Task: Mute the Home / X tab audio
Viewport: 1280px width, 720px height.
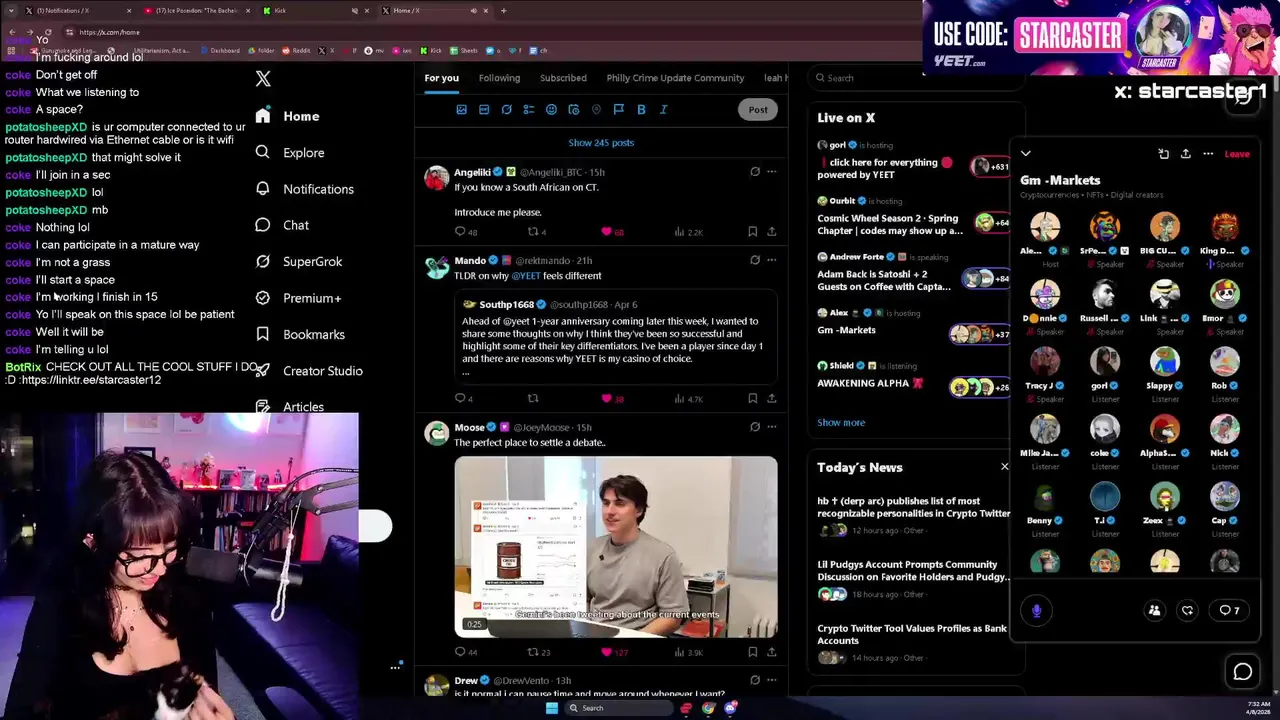Action: (x=473, y=10)
